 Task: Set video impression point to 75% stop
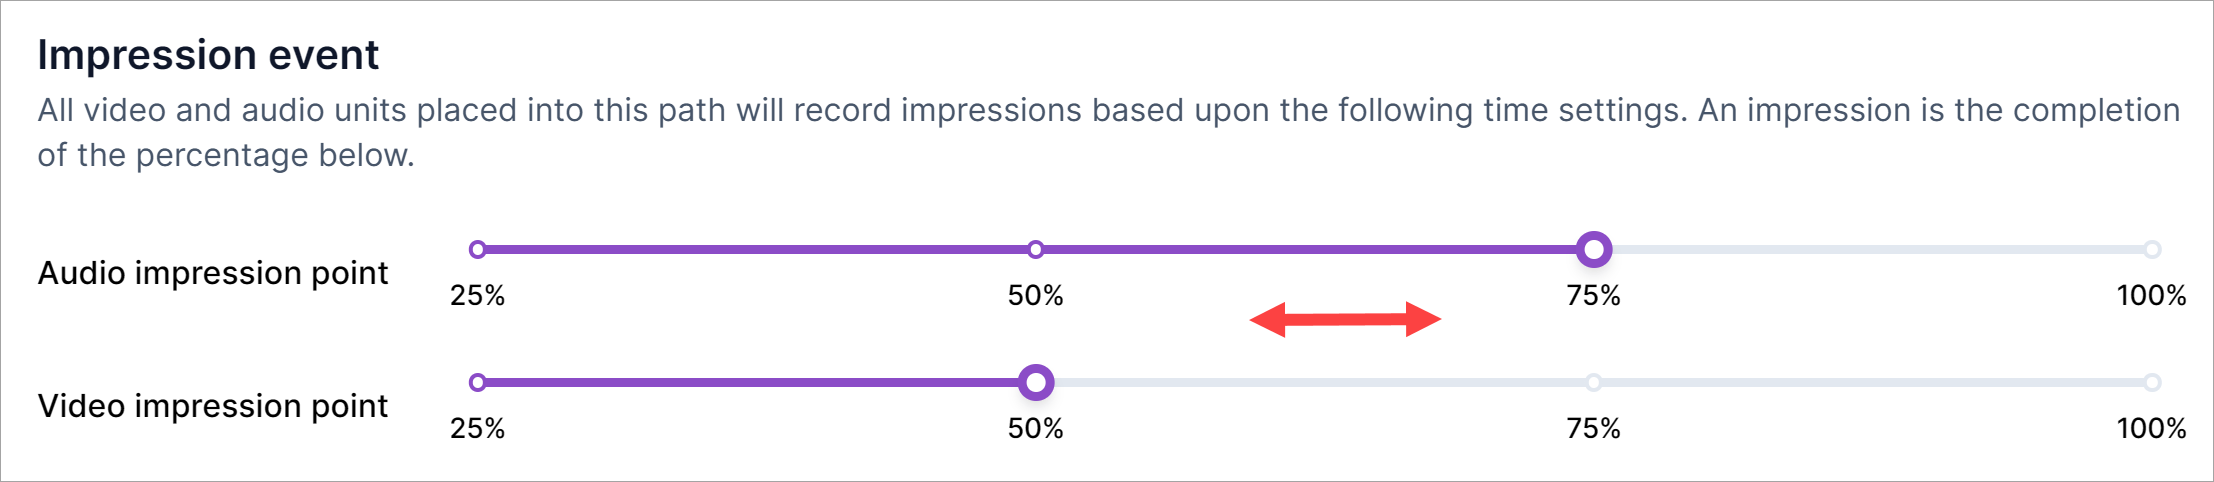click(x=1594, y=382)
